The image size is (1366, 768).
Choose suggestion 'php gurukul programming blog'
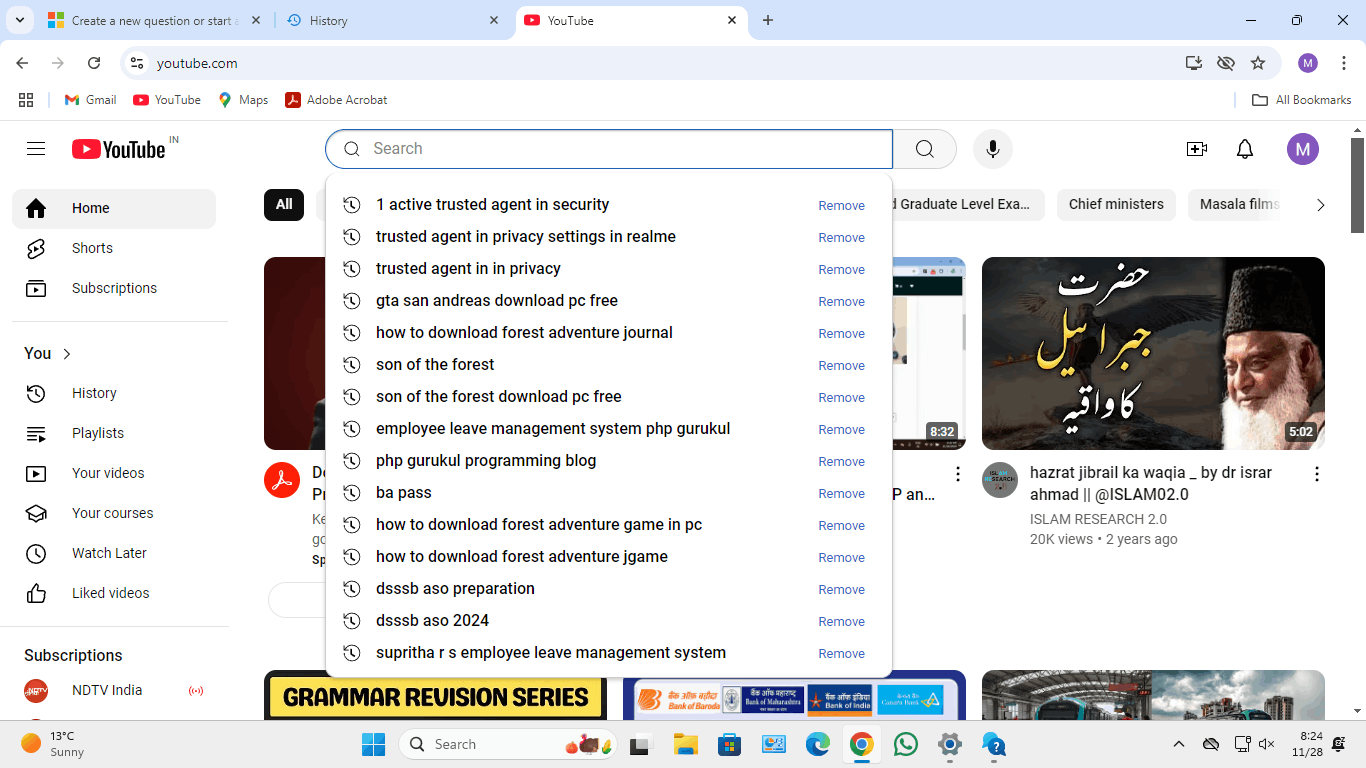click(x=608, y=461)
